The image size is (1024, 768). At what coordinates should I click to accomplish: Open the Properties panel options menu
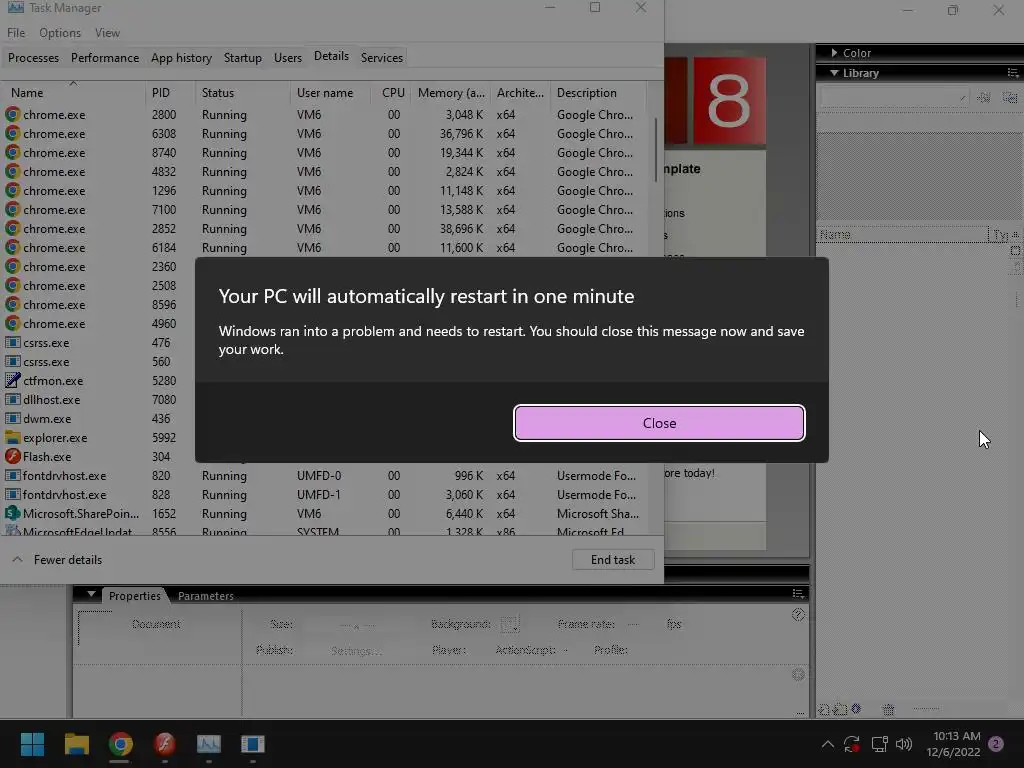pyautogui.click(x=797, y=593)
